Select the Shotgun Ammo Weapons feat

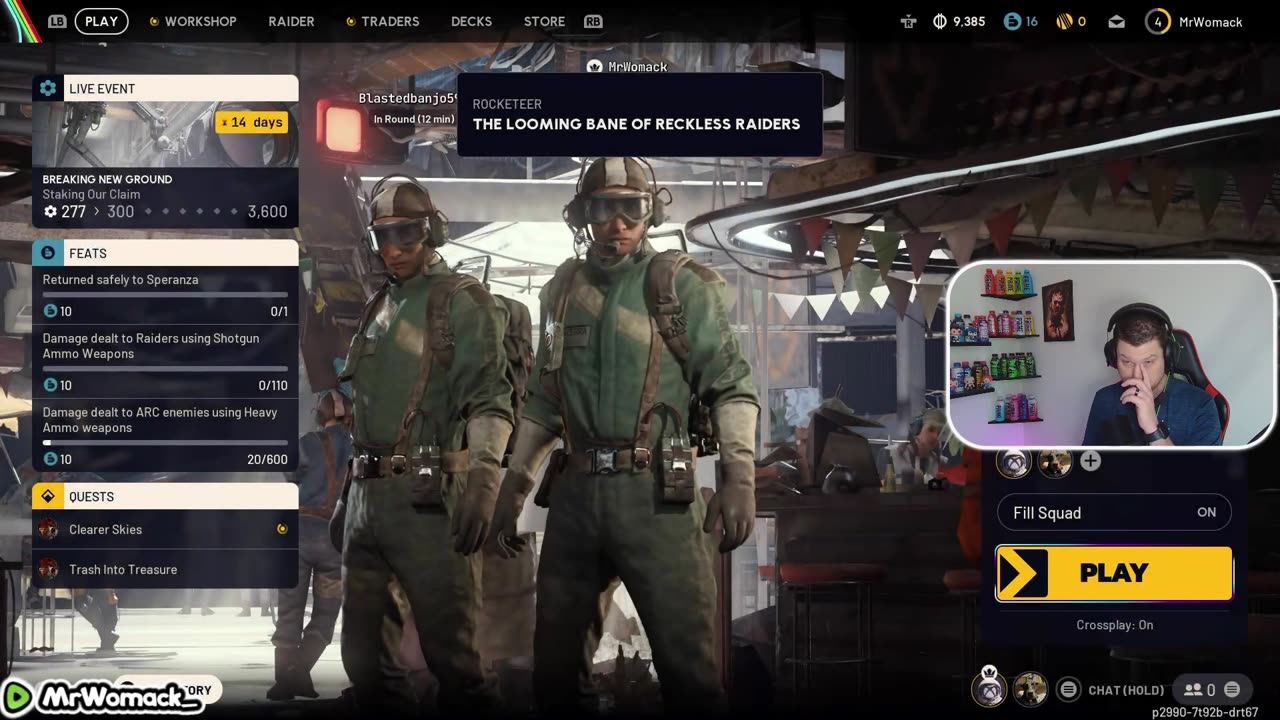pos(165,360)
